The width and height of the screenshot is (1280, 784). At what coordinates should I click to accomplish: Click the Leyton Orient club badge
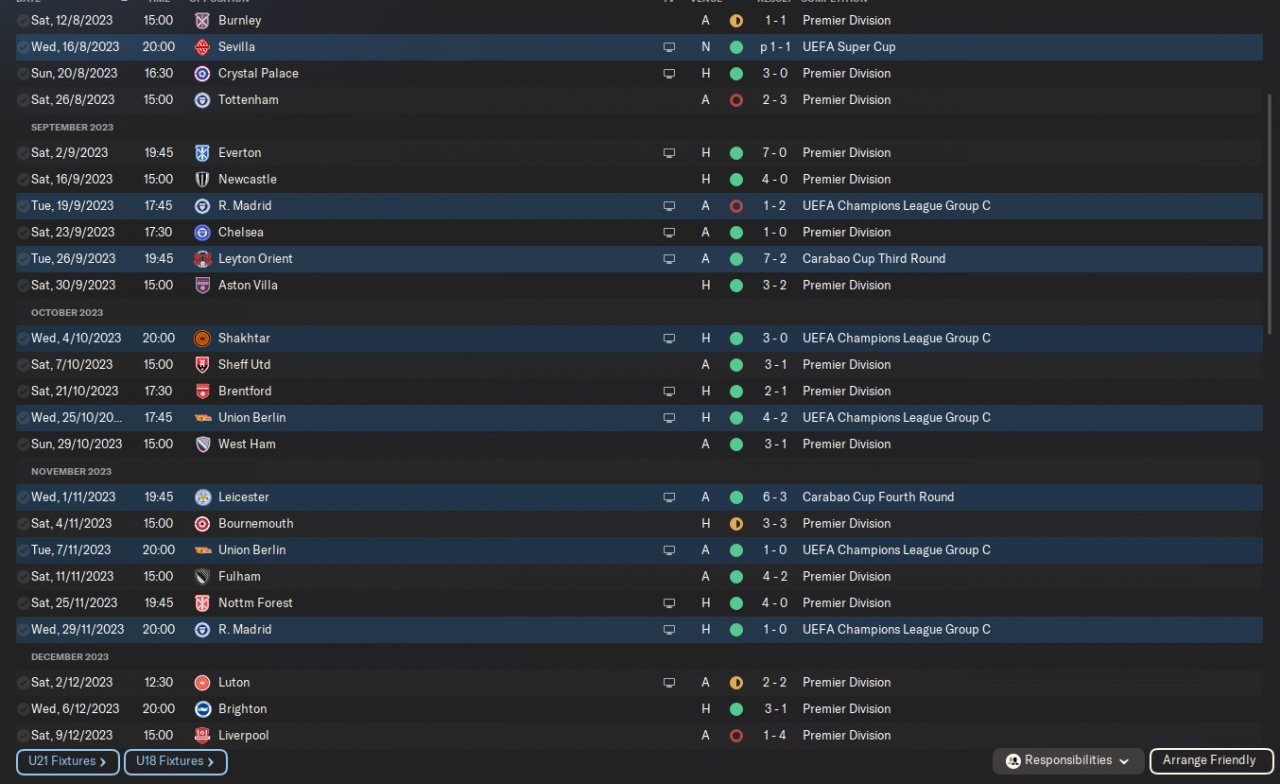point(202,259)
